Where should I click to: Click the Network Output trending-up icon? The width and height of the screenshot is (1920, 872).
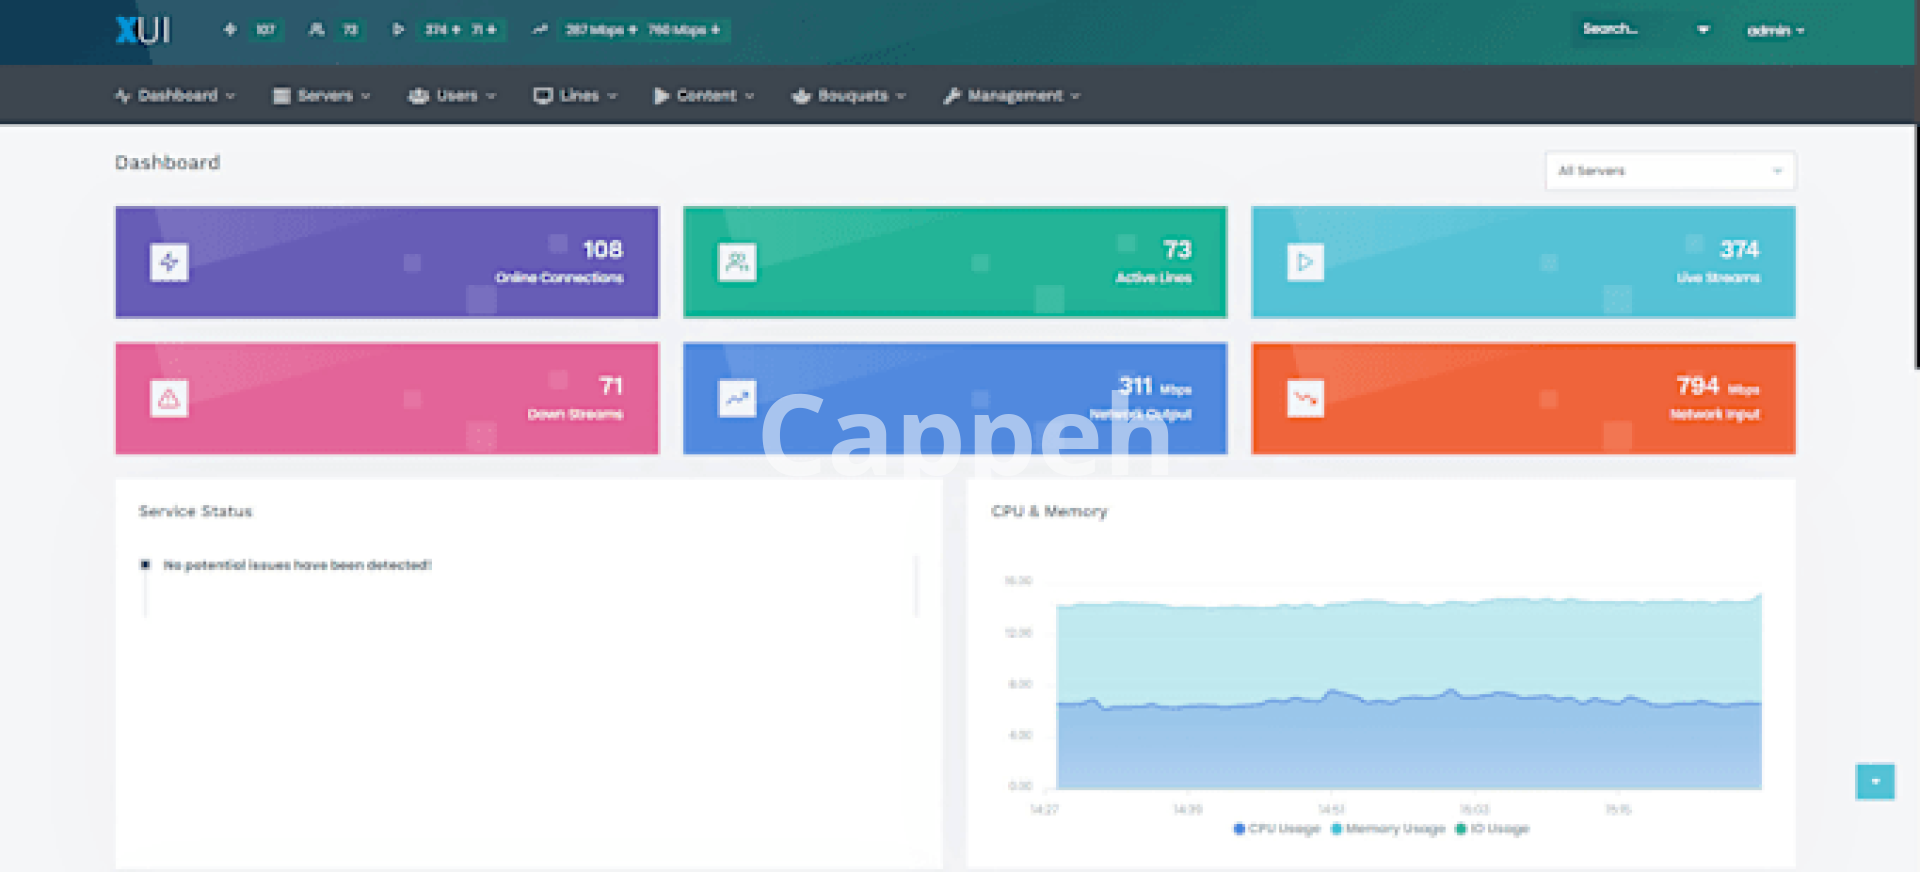[737, 398]
